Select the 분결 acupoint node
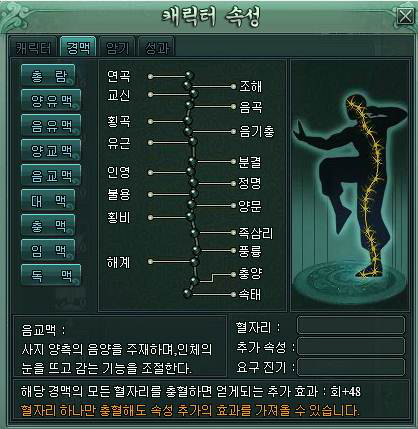Image resolution: width=418 pixels, height=429 pixels. tap(233, 162)
